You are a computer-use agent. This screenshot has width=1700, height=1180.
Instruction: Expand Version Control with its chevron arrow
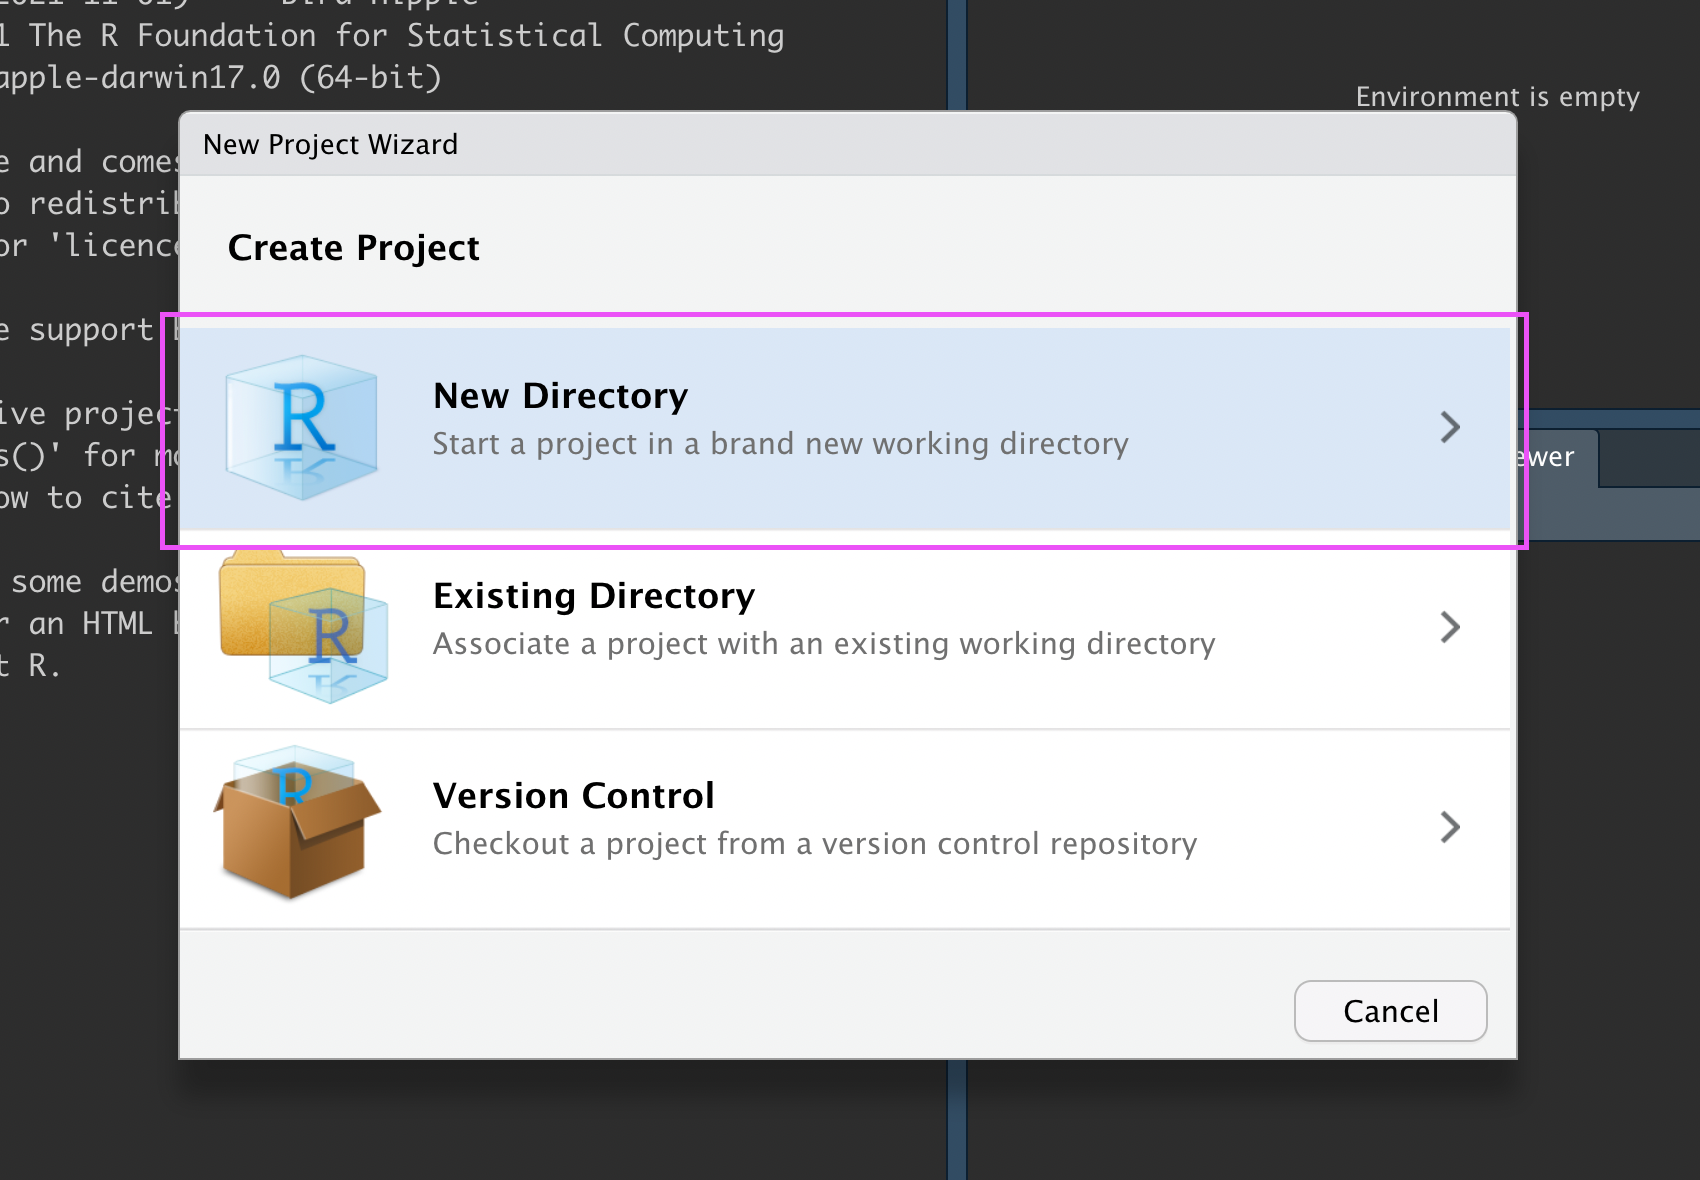[1451, 826]
